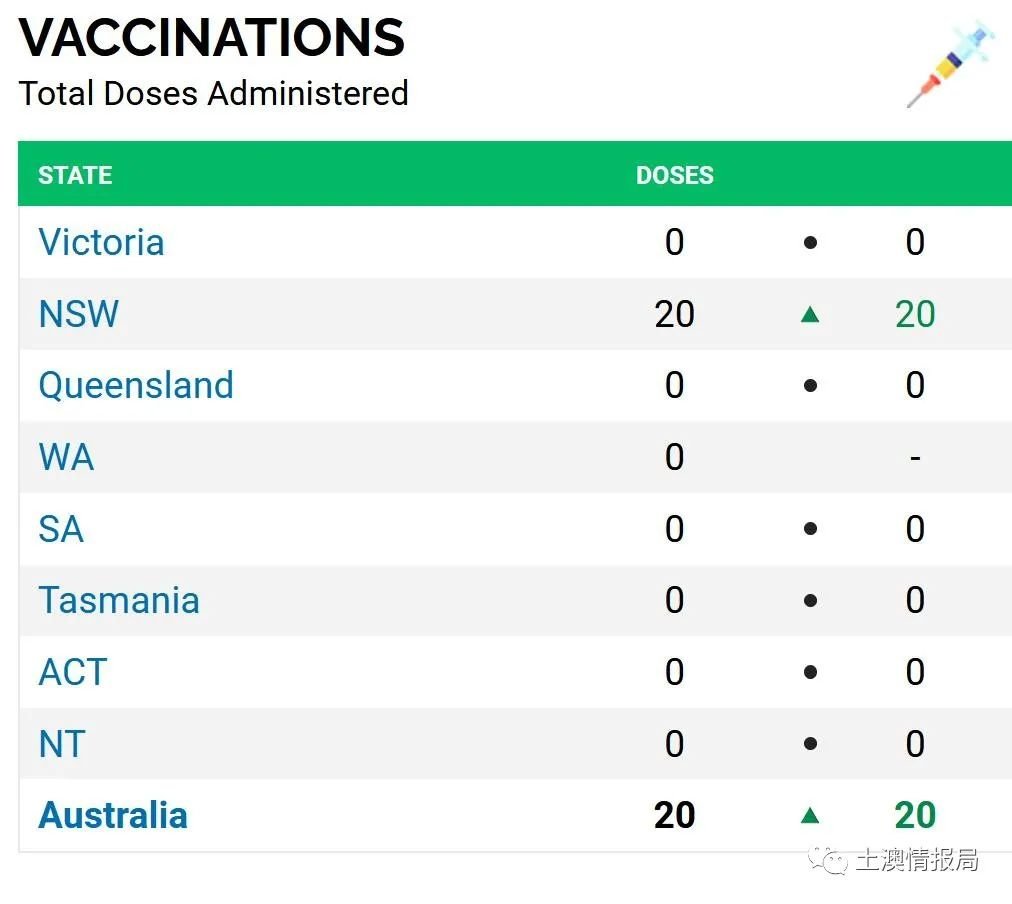Open the Australia total link
Screen dimensions: 1012x904
click(x=113, y=816)
